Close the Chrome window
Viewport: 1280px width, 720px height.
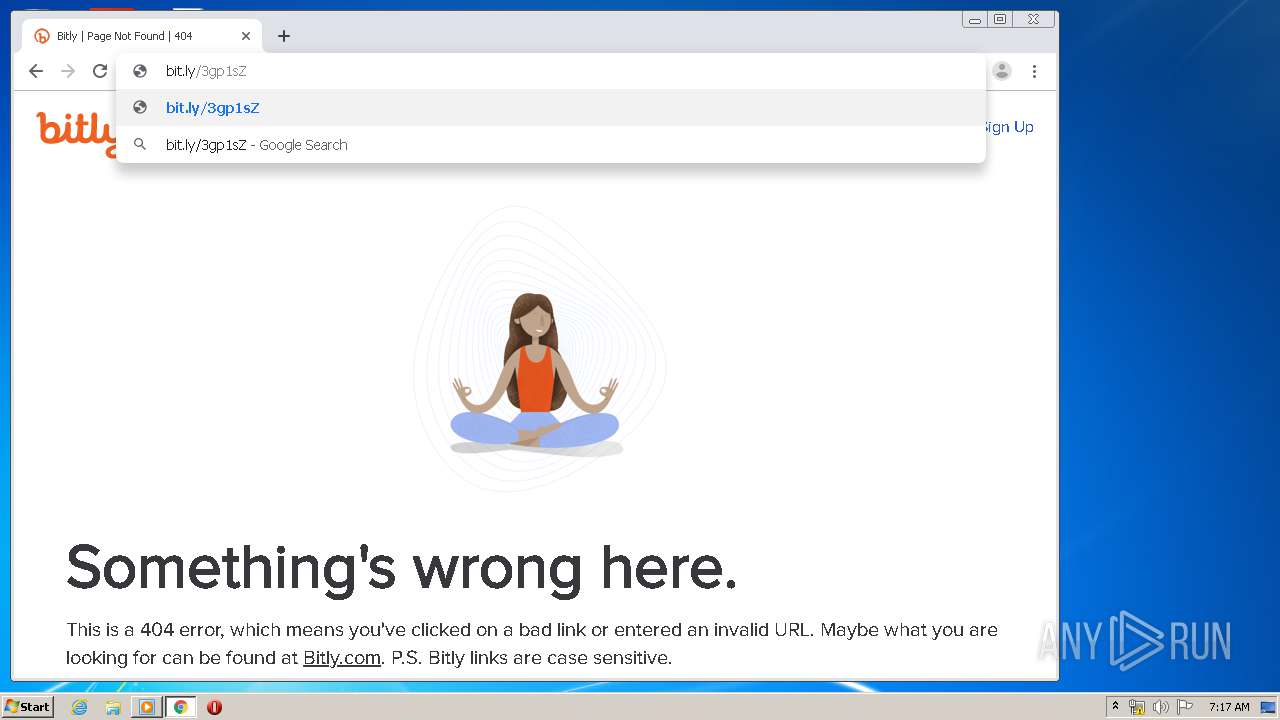[x=1034, y=19]
